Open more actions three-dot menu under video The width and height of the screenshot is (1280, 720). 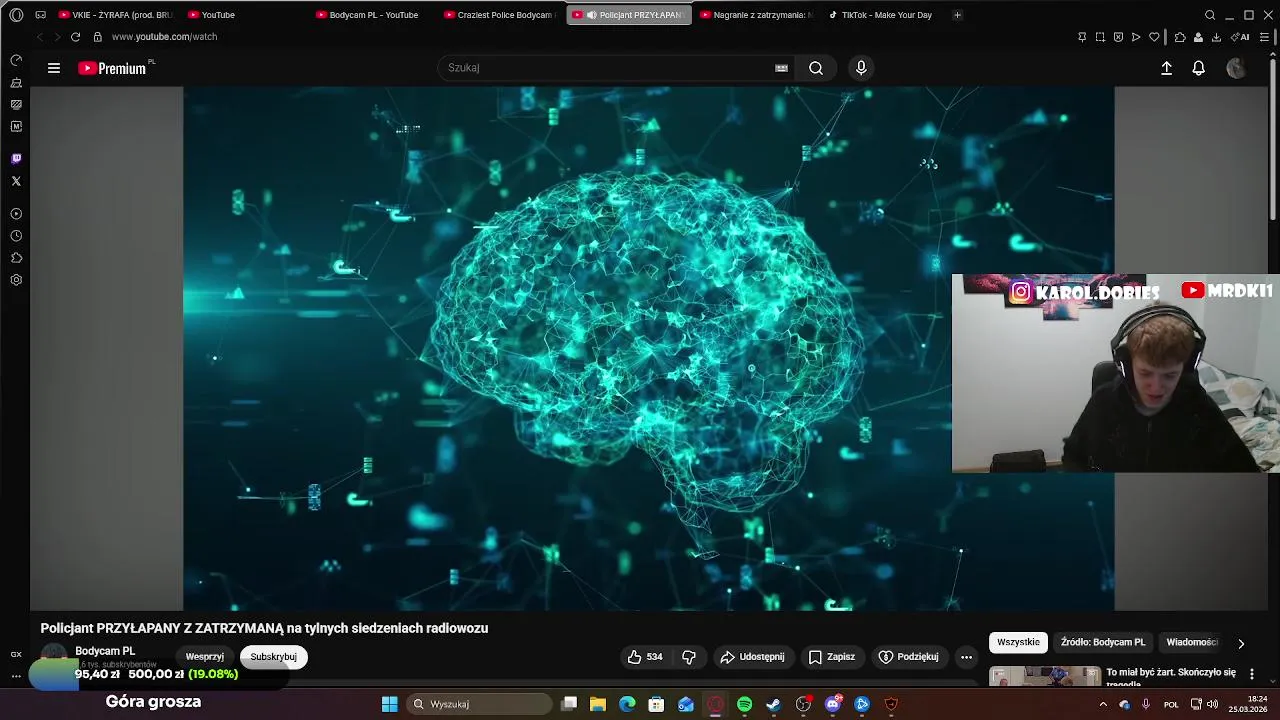click(966, 657)
